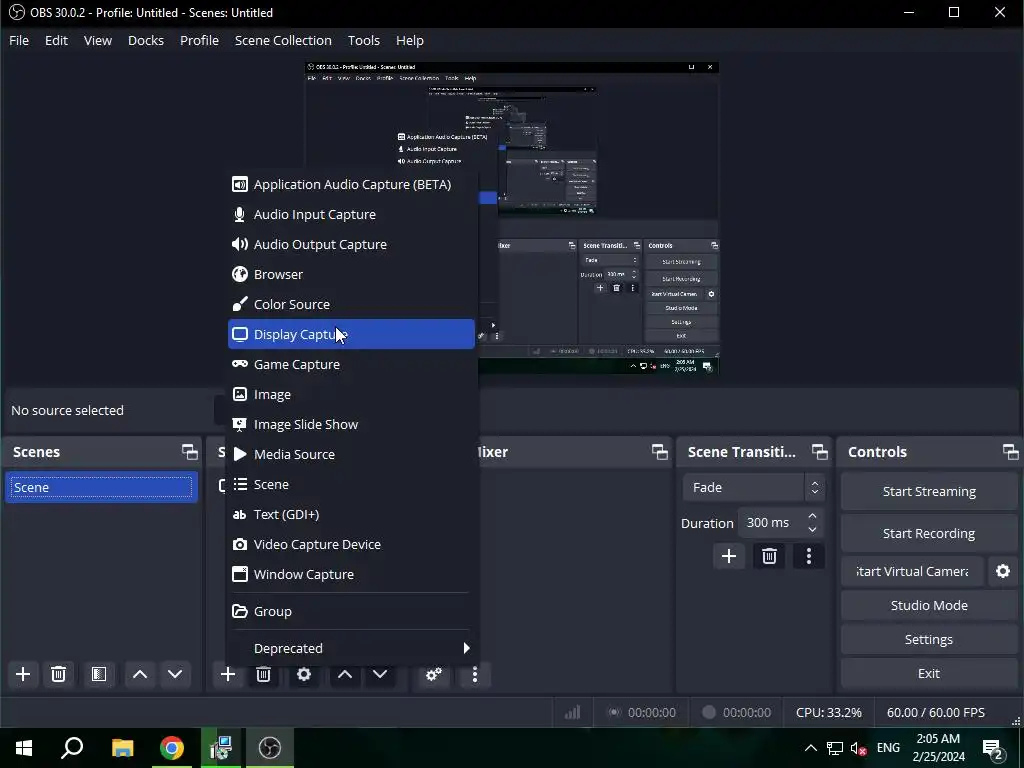Move source up arrow in Sources panel

pos(345,674)
